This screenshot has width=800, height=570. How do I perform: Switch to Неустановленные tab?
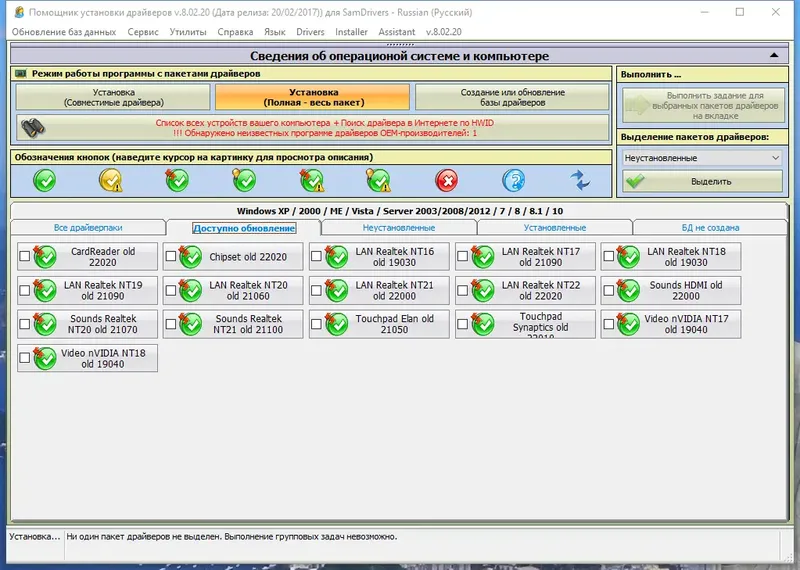pyautogui.click(x=399, y=228)
